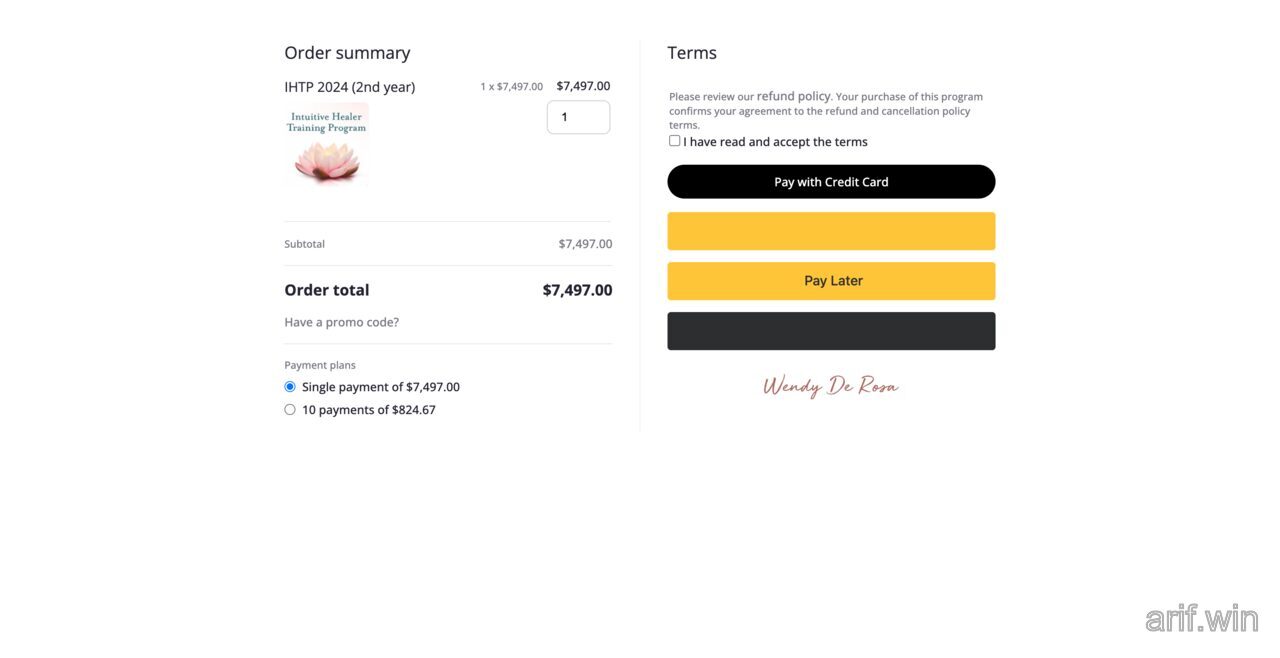The height and width of the screenshot is (658, 1280).
Task: Click the Subtotal amount of $7,497.00
Action: (x=585, y=243)
